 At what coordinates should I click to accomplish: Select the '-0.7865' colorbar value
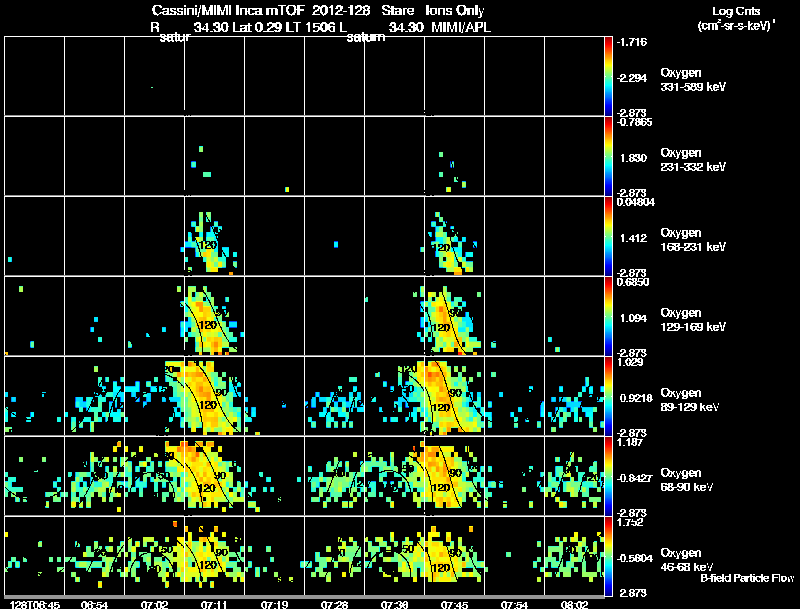634,122
